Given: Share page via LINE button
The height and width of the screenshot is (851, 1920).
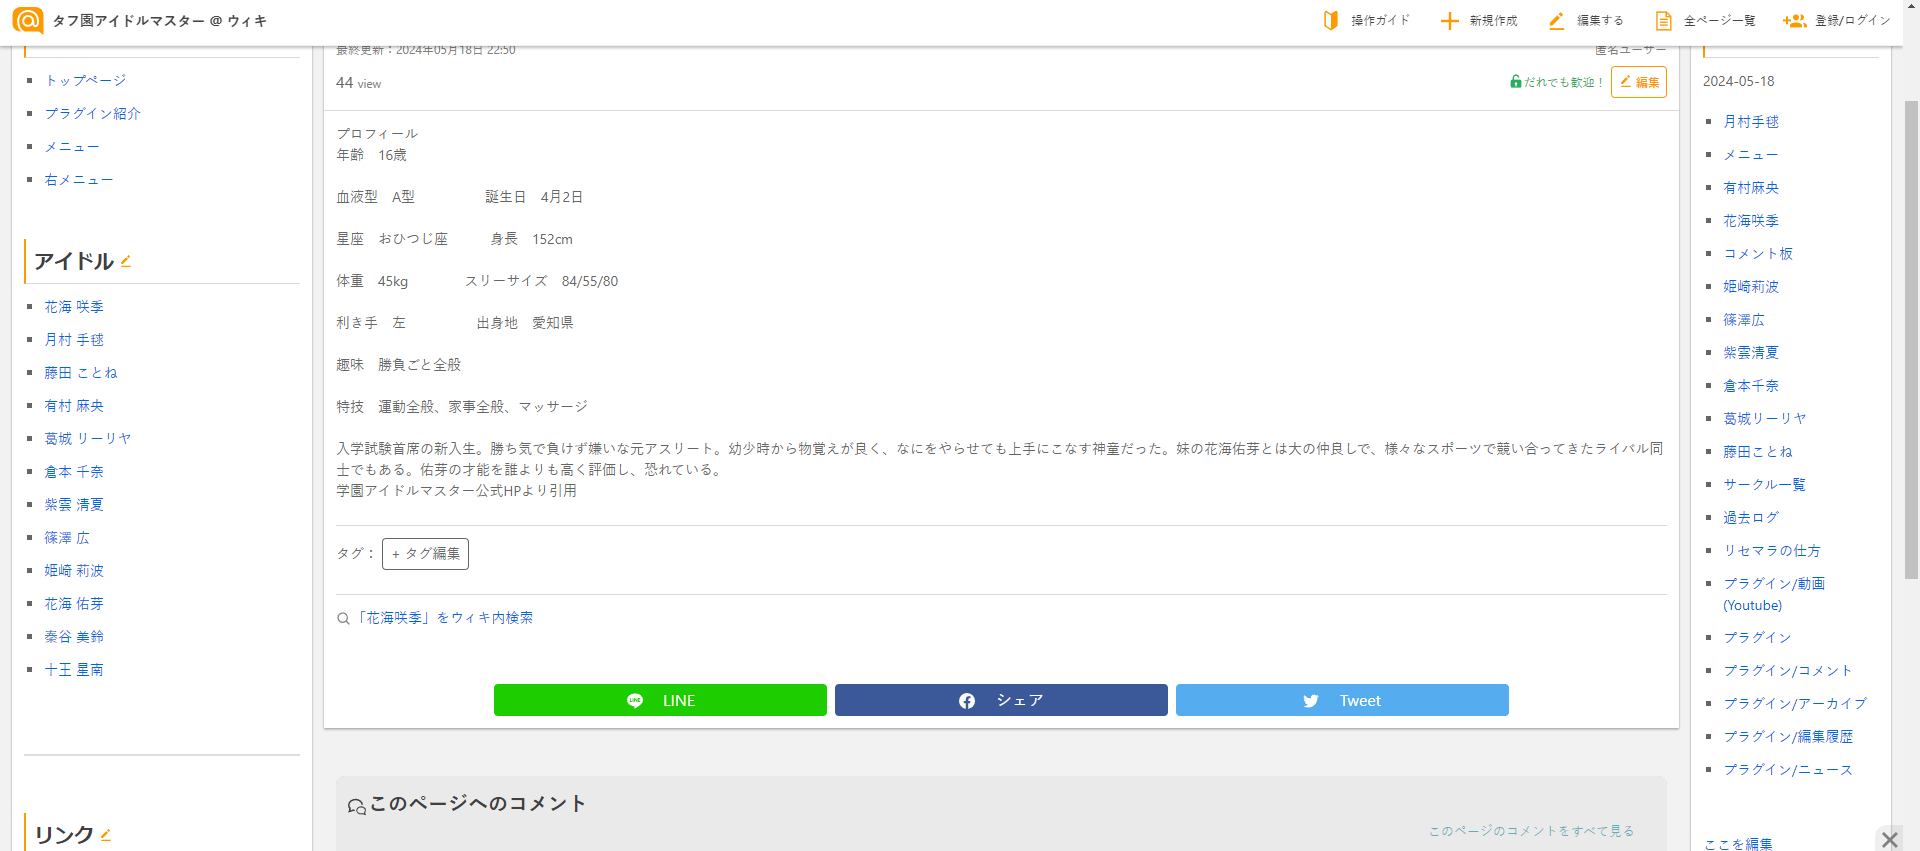Looking at the screenshot, I should point(660,700).
